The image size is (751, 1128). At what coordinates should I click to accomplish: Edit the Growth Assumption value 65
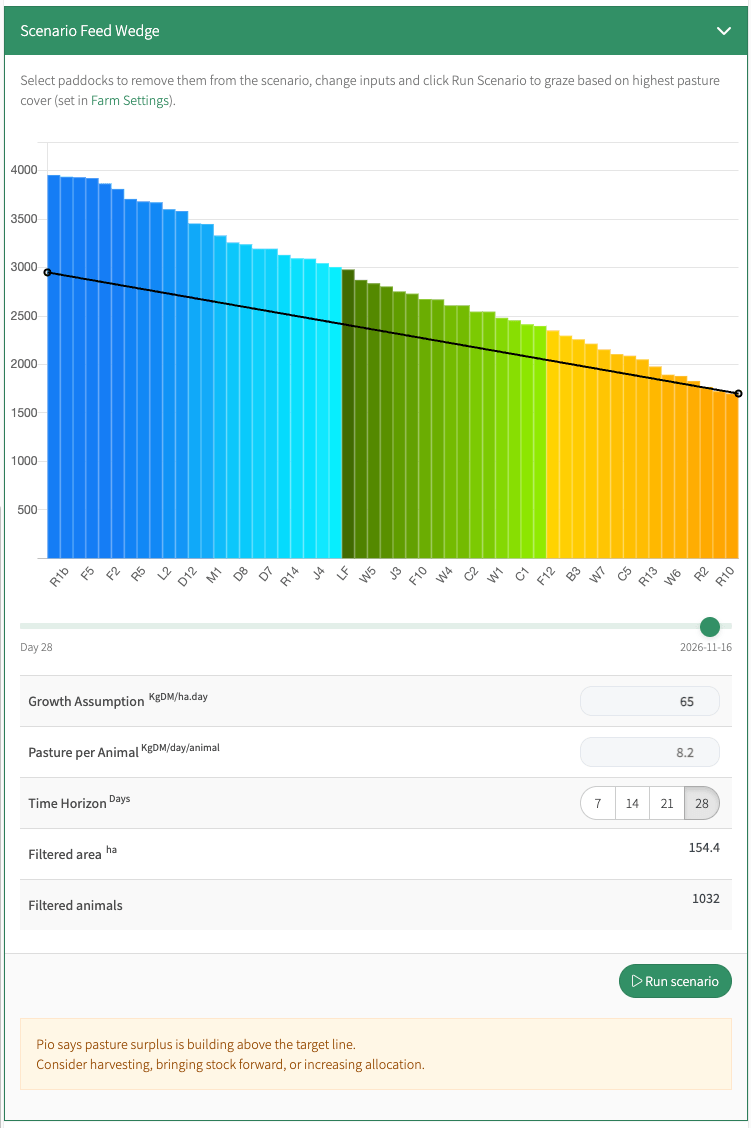(x=650, y=701)
